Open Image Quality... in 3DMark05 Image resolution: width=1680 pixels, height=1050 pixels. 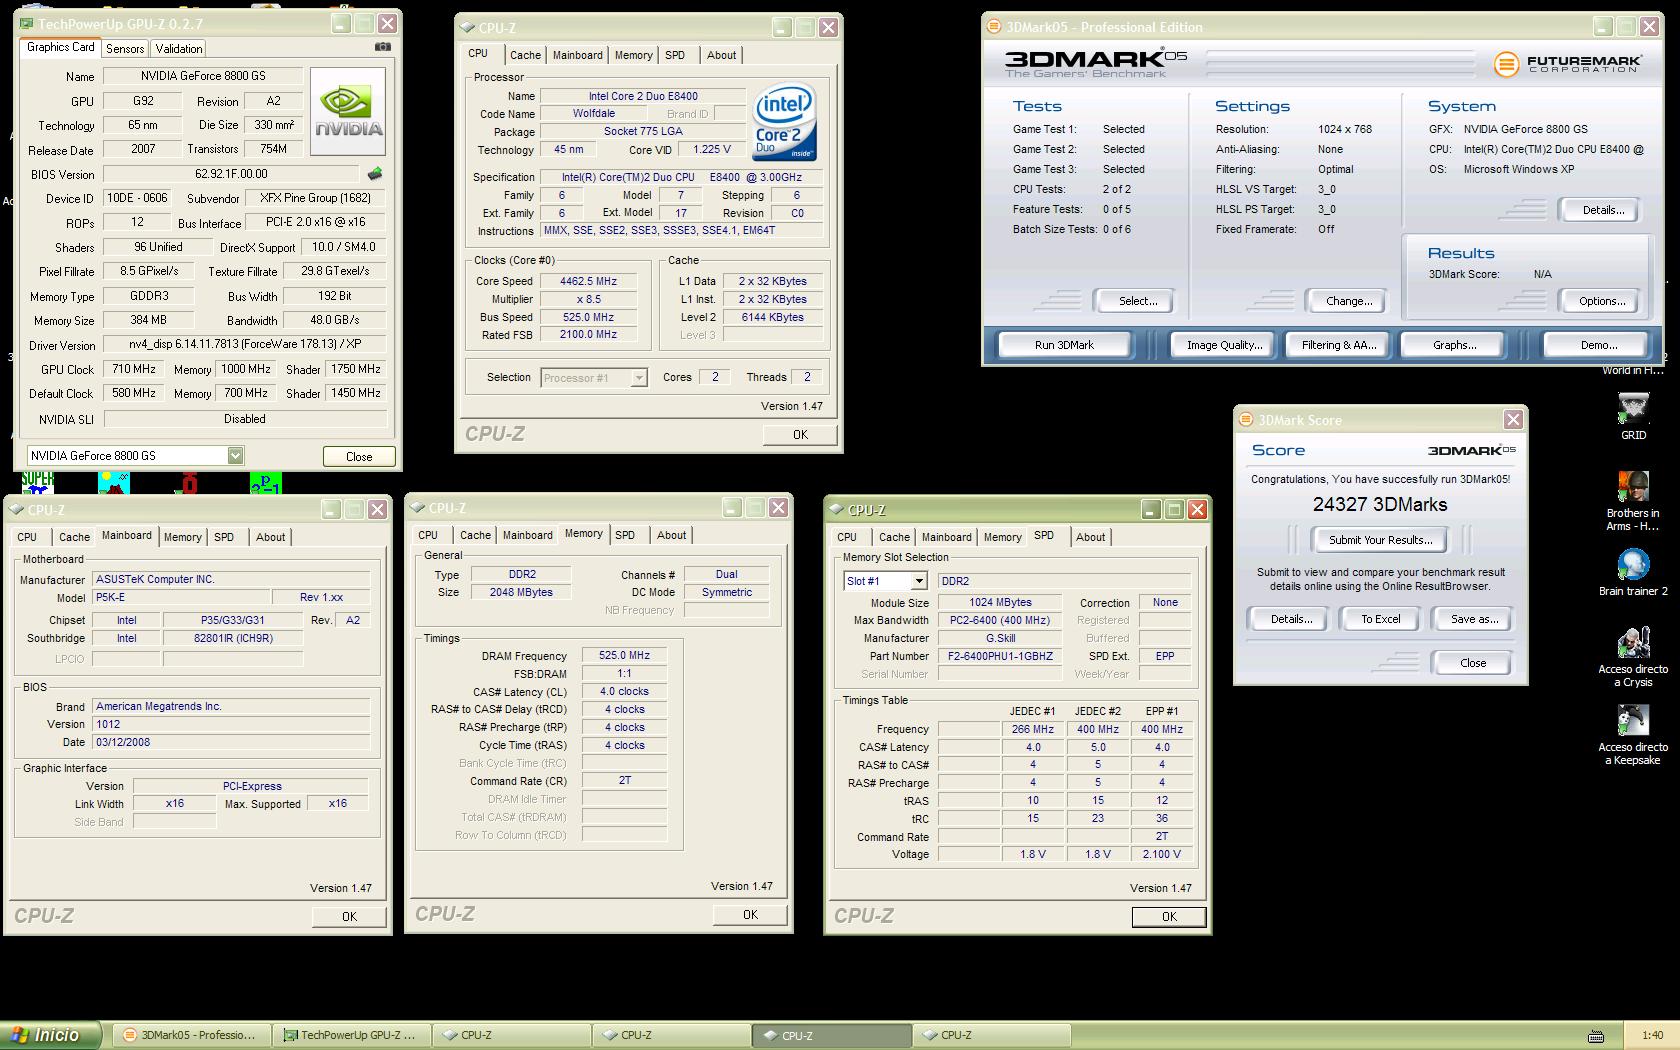pyautogui.click(x=1224, y=345)
